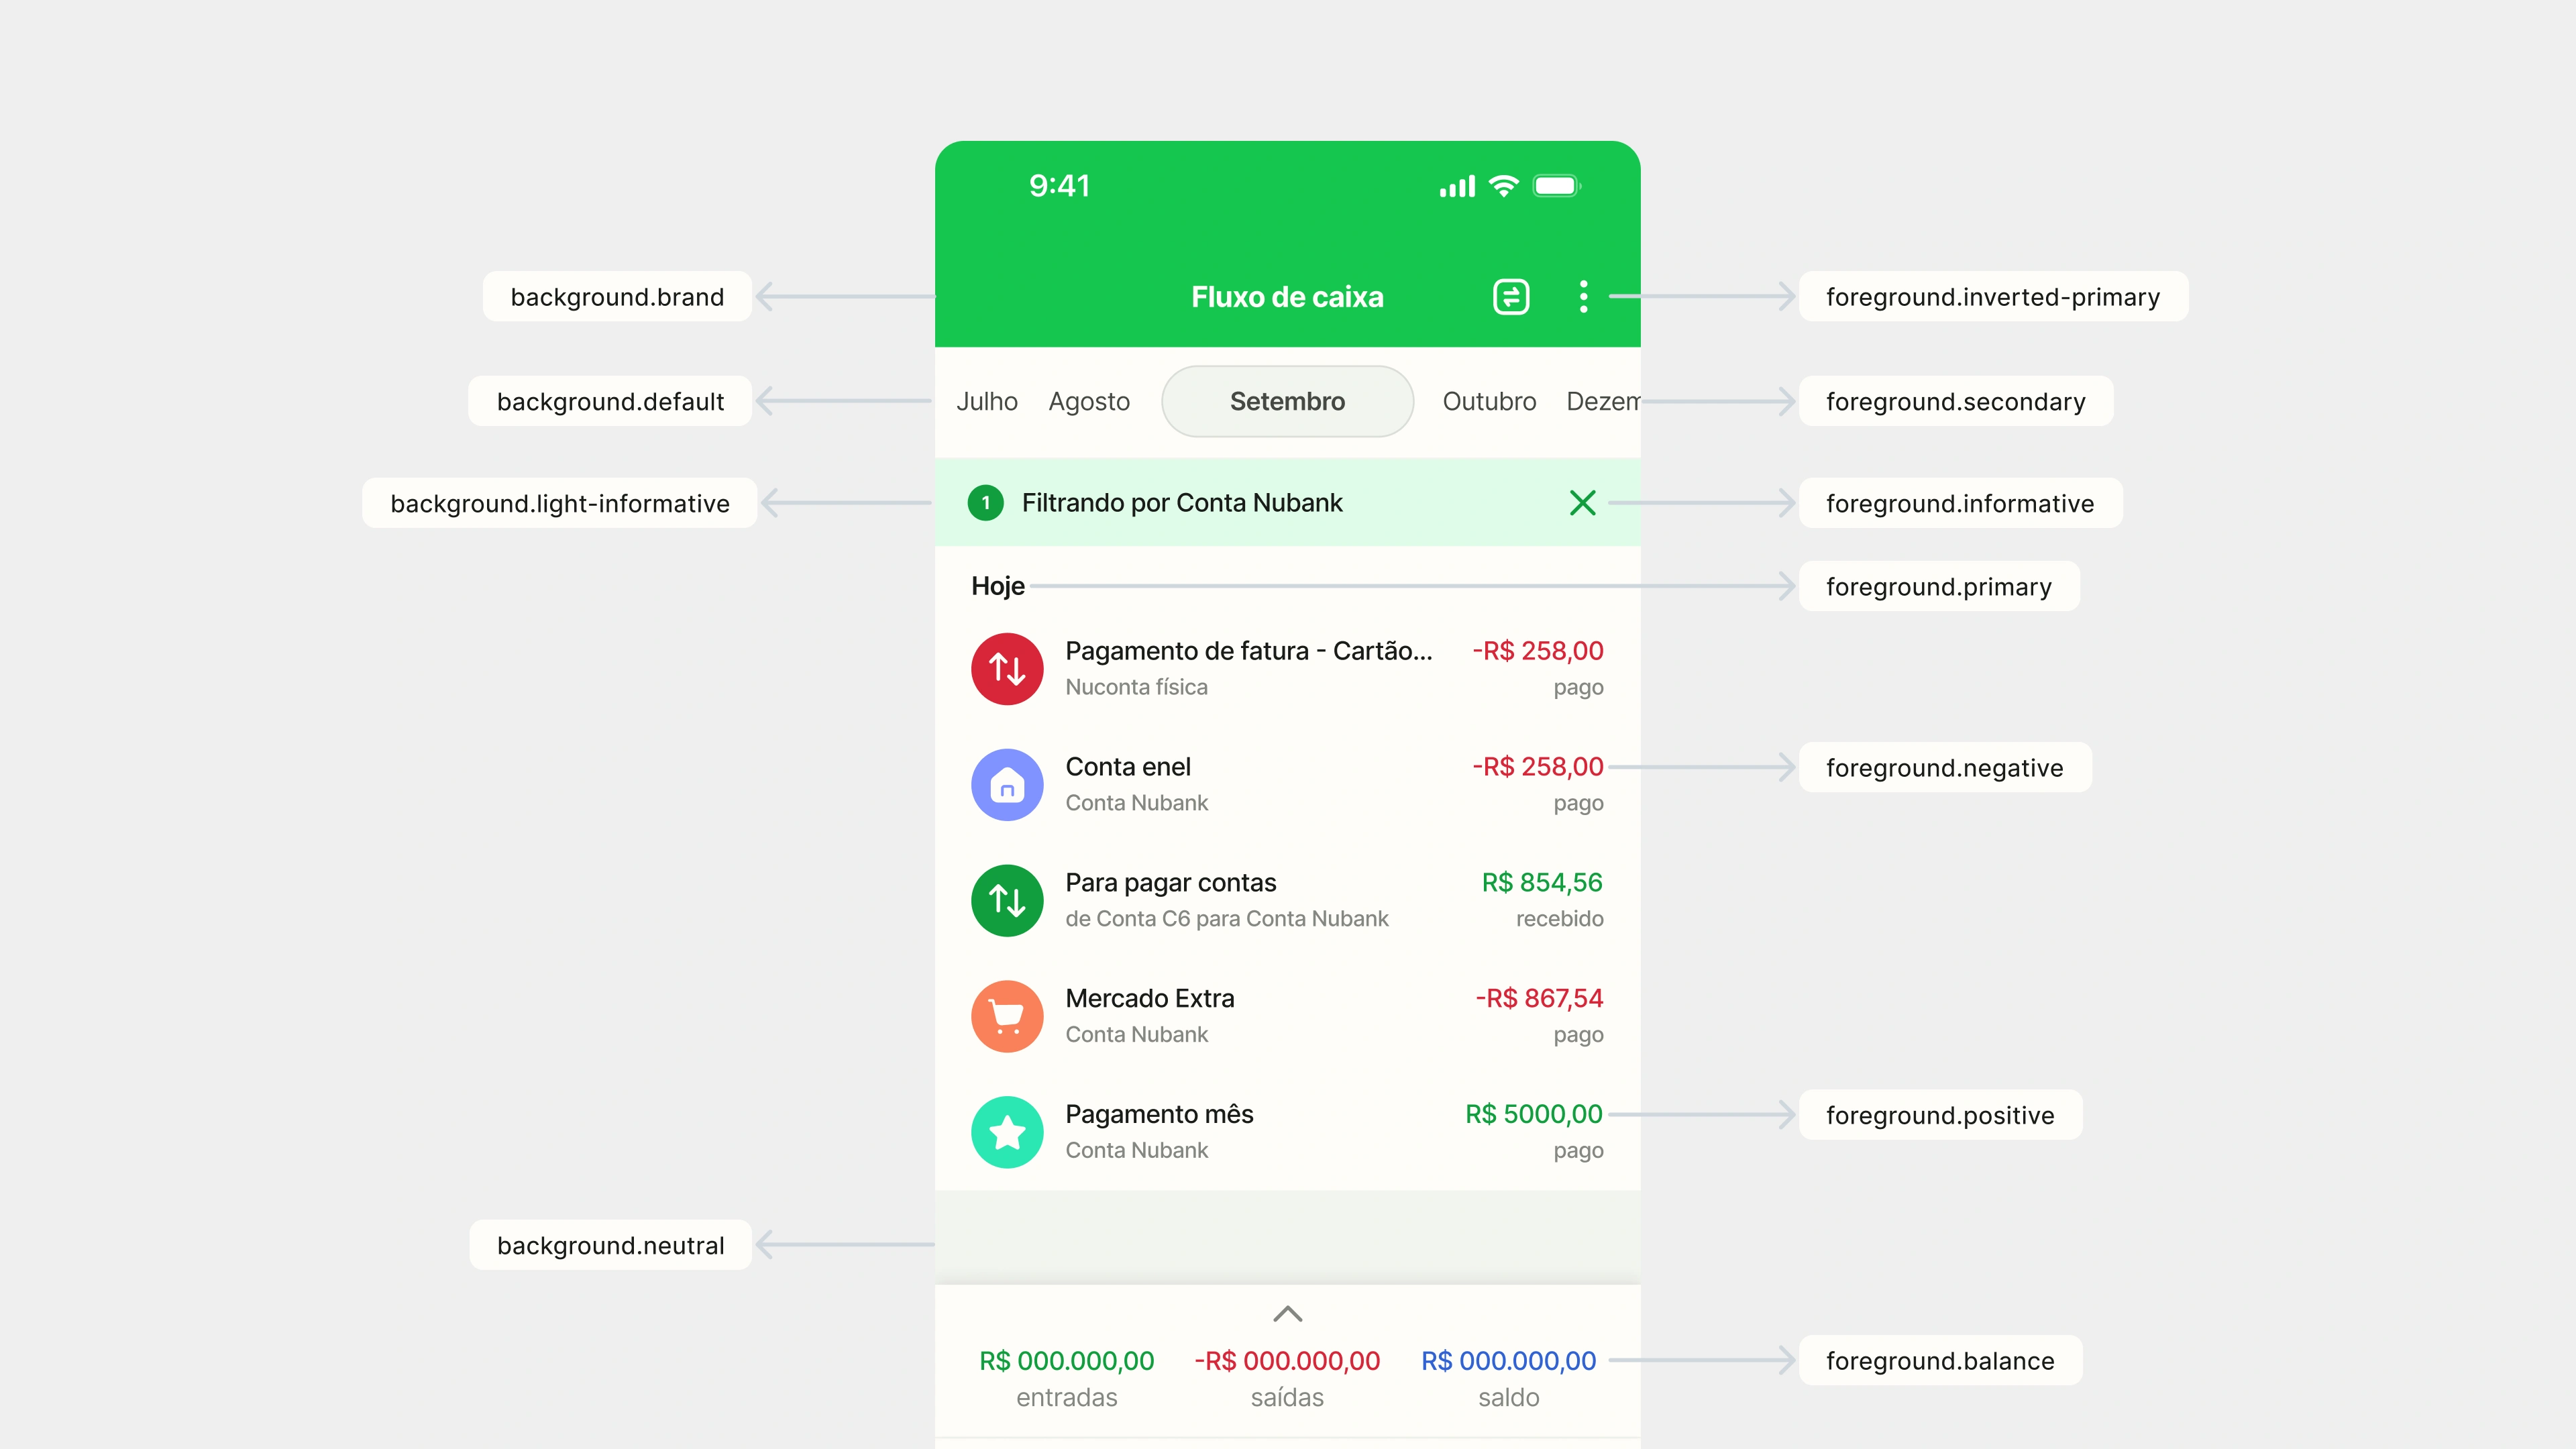Click the green filter count badge
Image resolution: width=2576 pixels, height=1449 pixels.
(985, 503)
